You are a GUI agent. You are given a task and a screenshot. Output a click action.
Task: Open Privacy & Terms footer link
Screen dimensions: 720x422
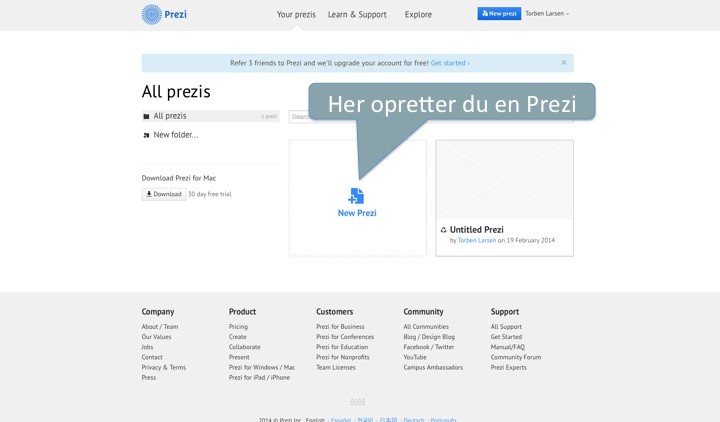pyautogui.click(x=163, y=367)
